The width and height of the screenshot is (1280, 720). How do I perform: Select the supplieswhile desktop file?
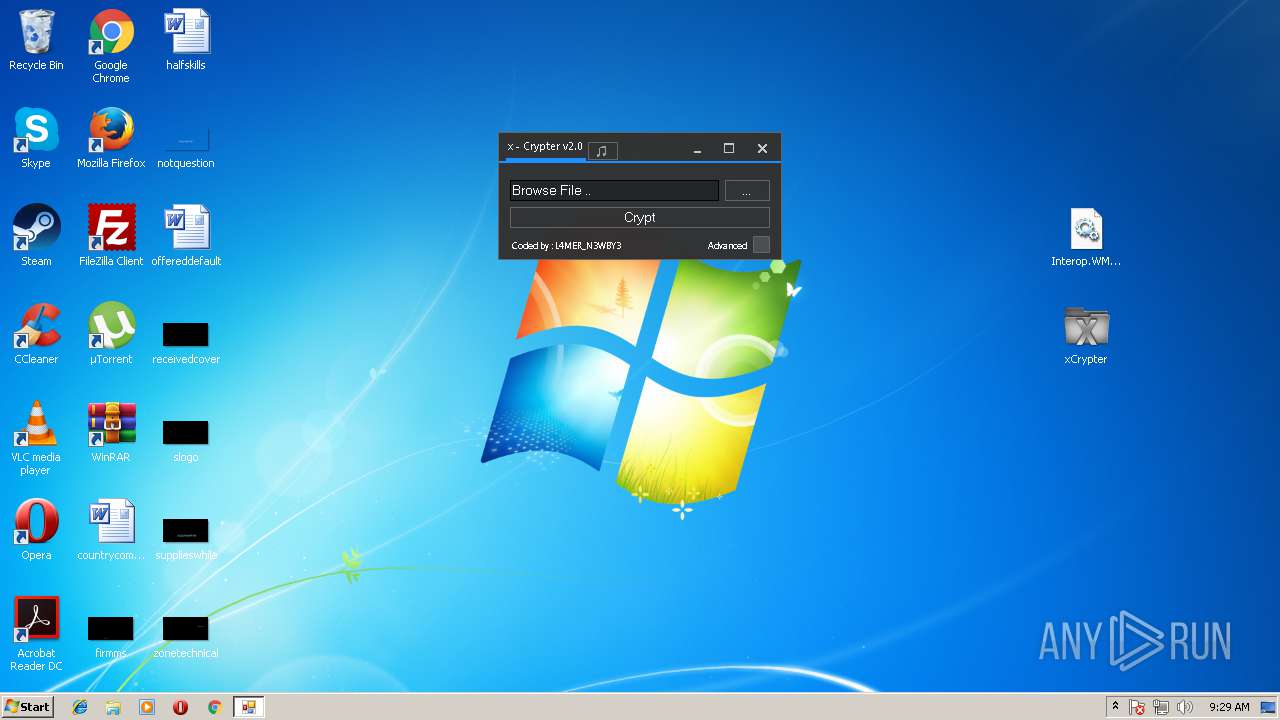(186, 538)
